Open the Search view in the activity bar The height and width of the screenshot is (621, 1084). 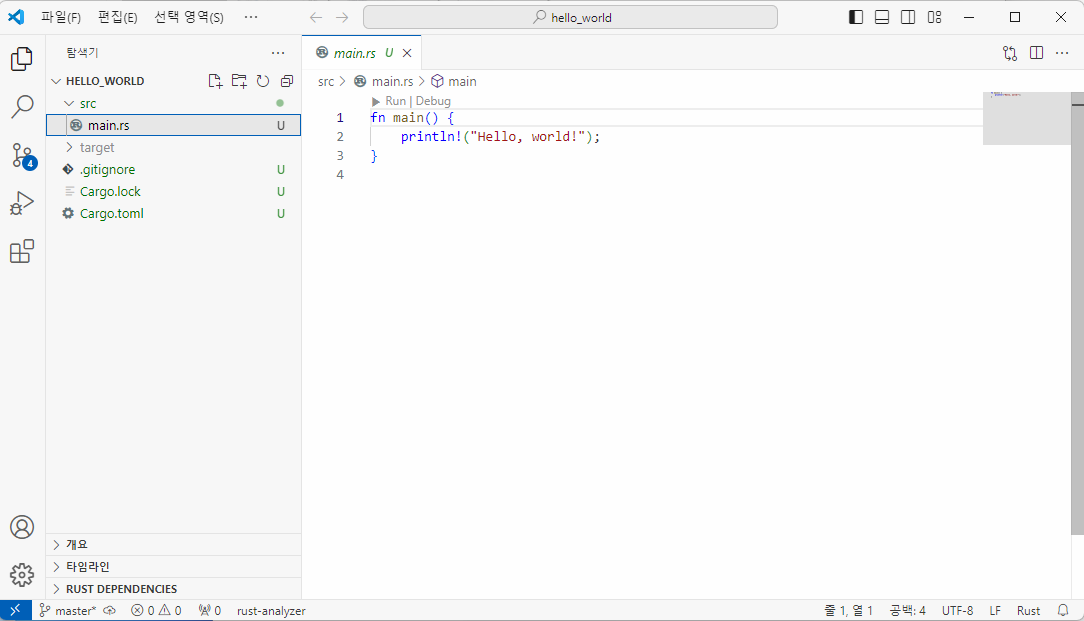(x=22, y=106)
